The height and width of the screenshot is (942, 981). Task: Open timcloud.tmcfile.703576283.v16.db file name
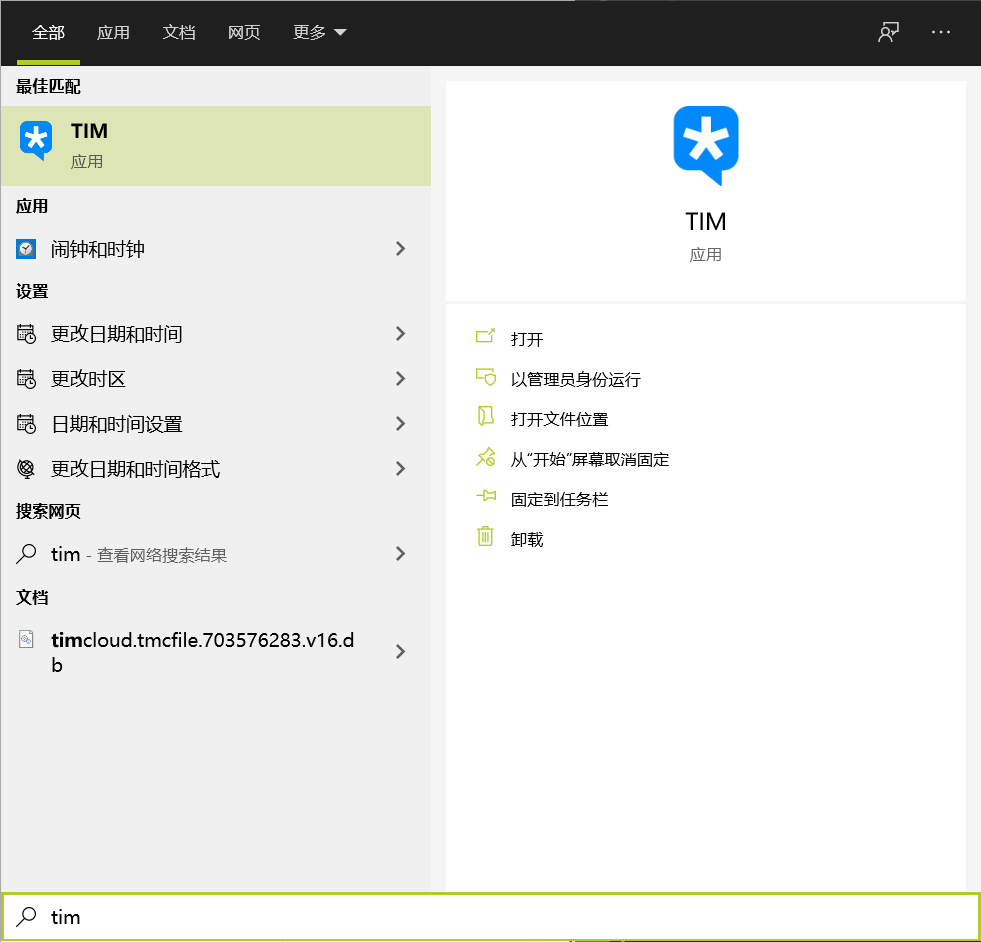(203, 652)
